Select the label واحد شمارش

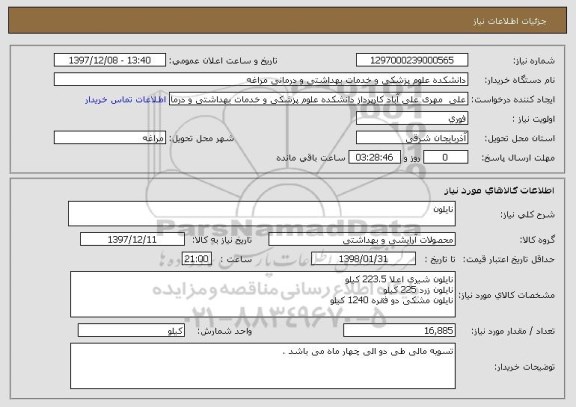click(224, 331)
